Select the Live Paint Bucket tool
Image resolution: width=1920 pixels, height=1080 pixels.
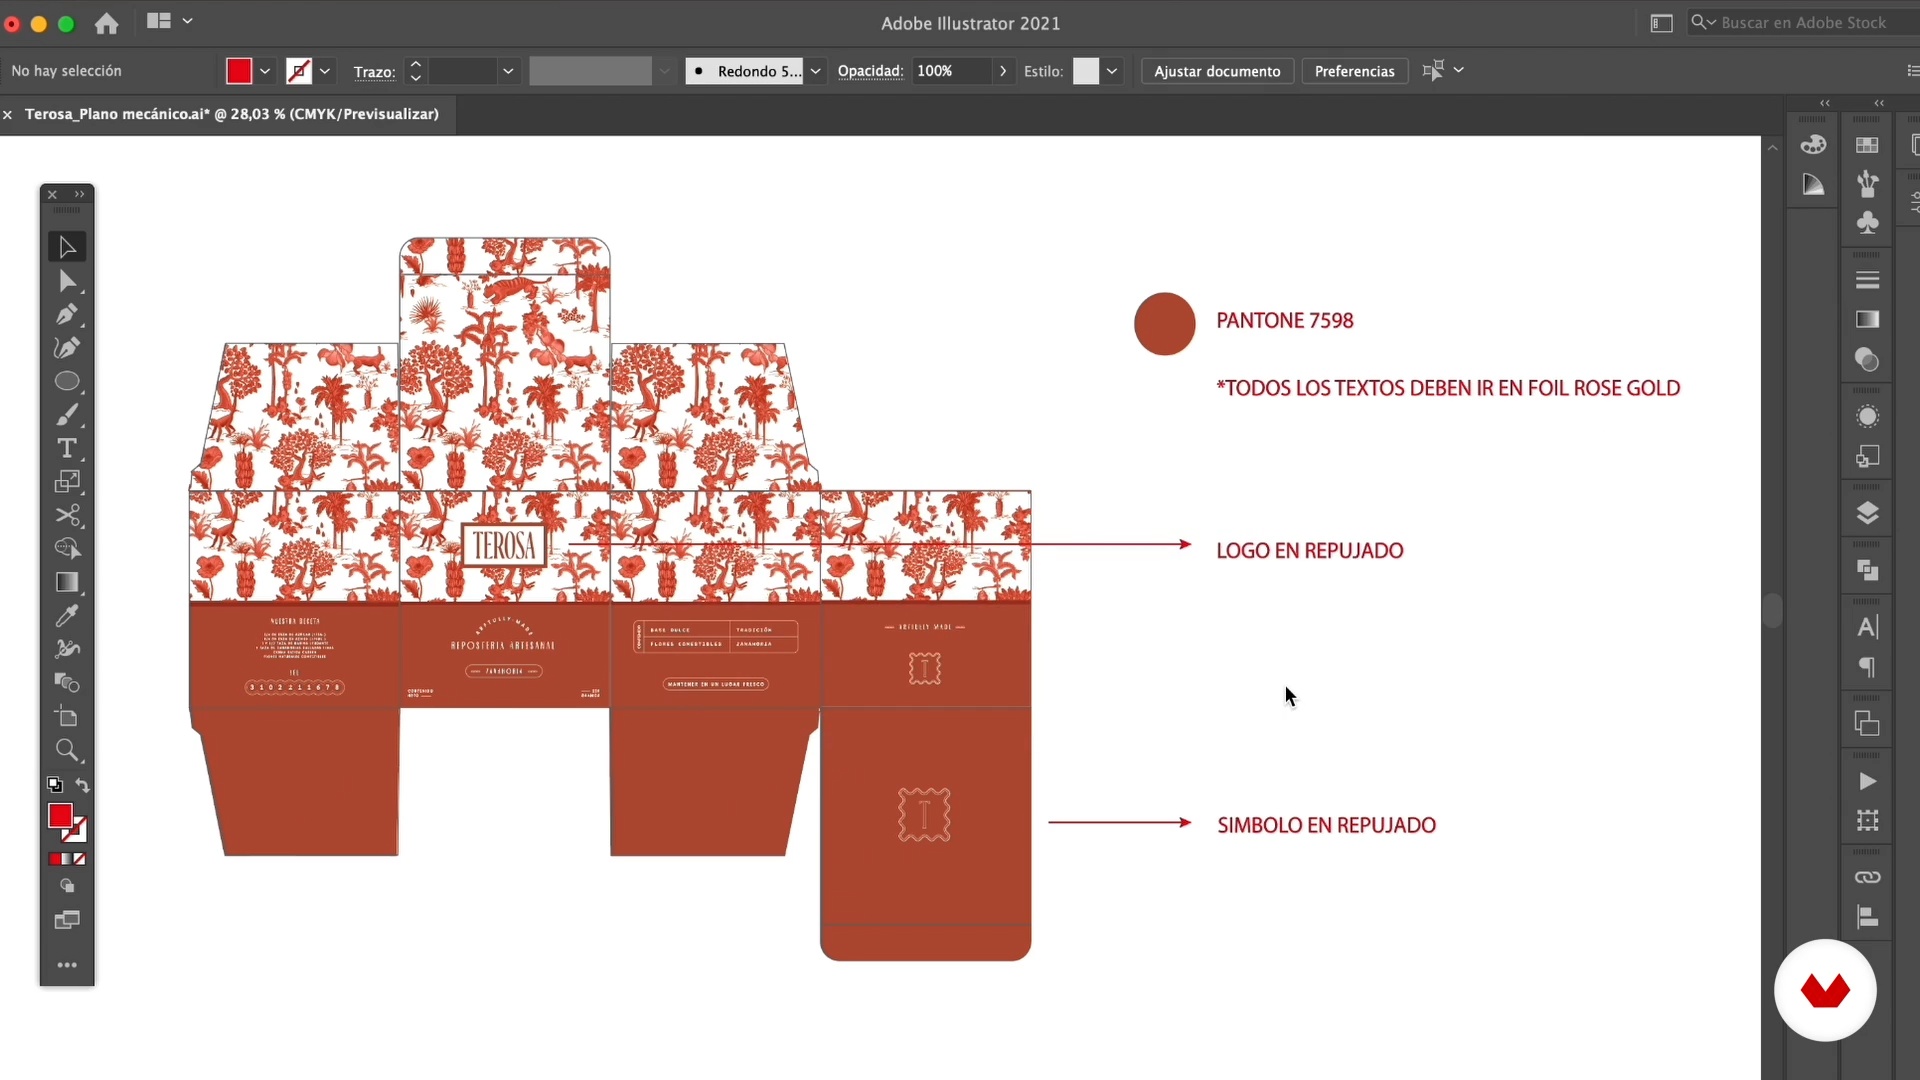point(67,683)
